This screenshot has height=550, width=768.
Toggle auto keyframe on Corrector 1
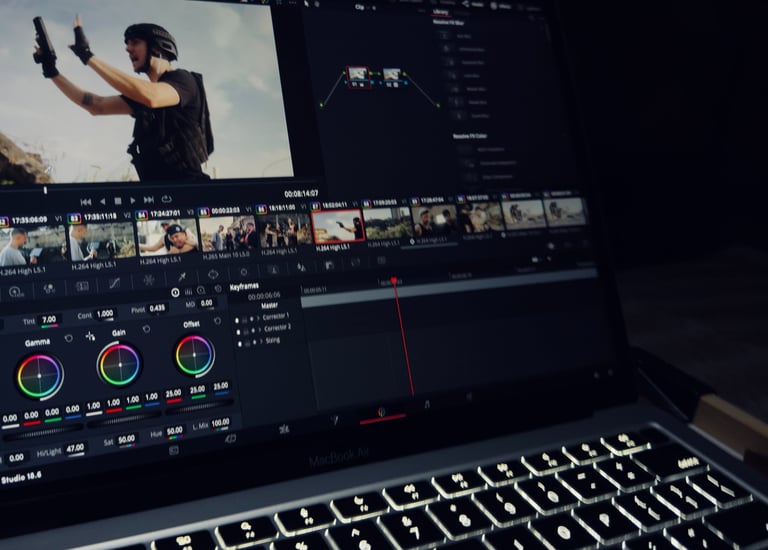pyautogui.click(x=252, y=319)
